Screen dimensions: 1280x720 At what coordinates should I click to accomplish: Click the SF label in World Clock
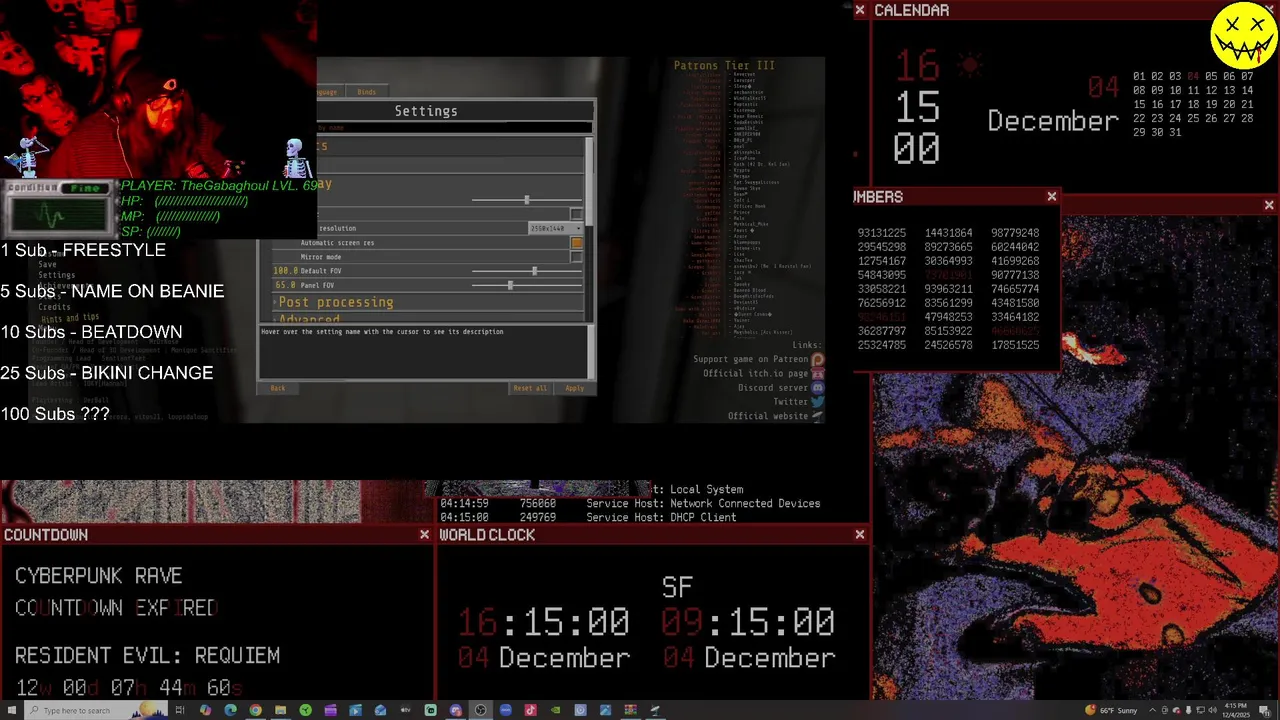pos(677,587)
